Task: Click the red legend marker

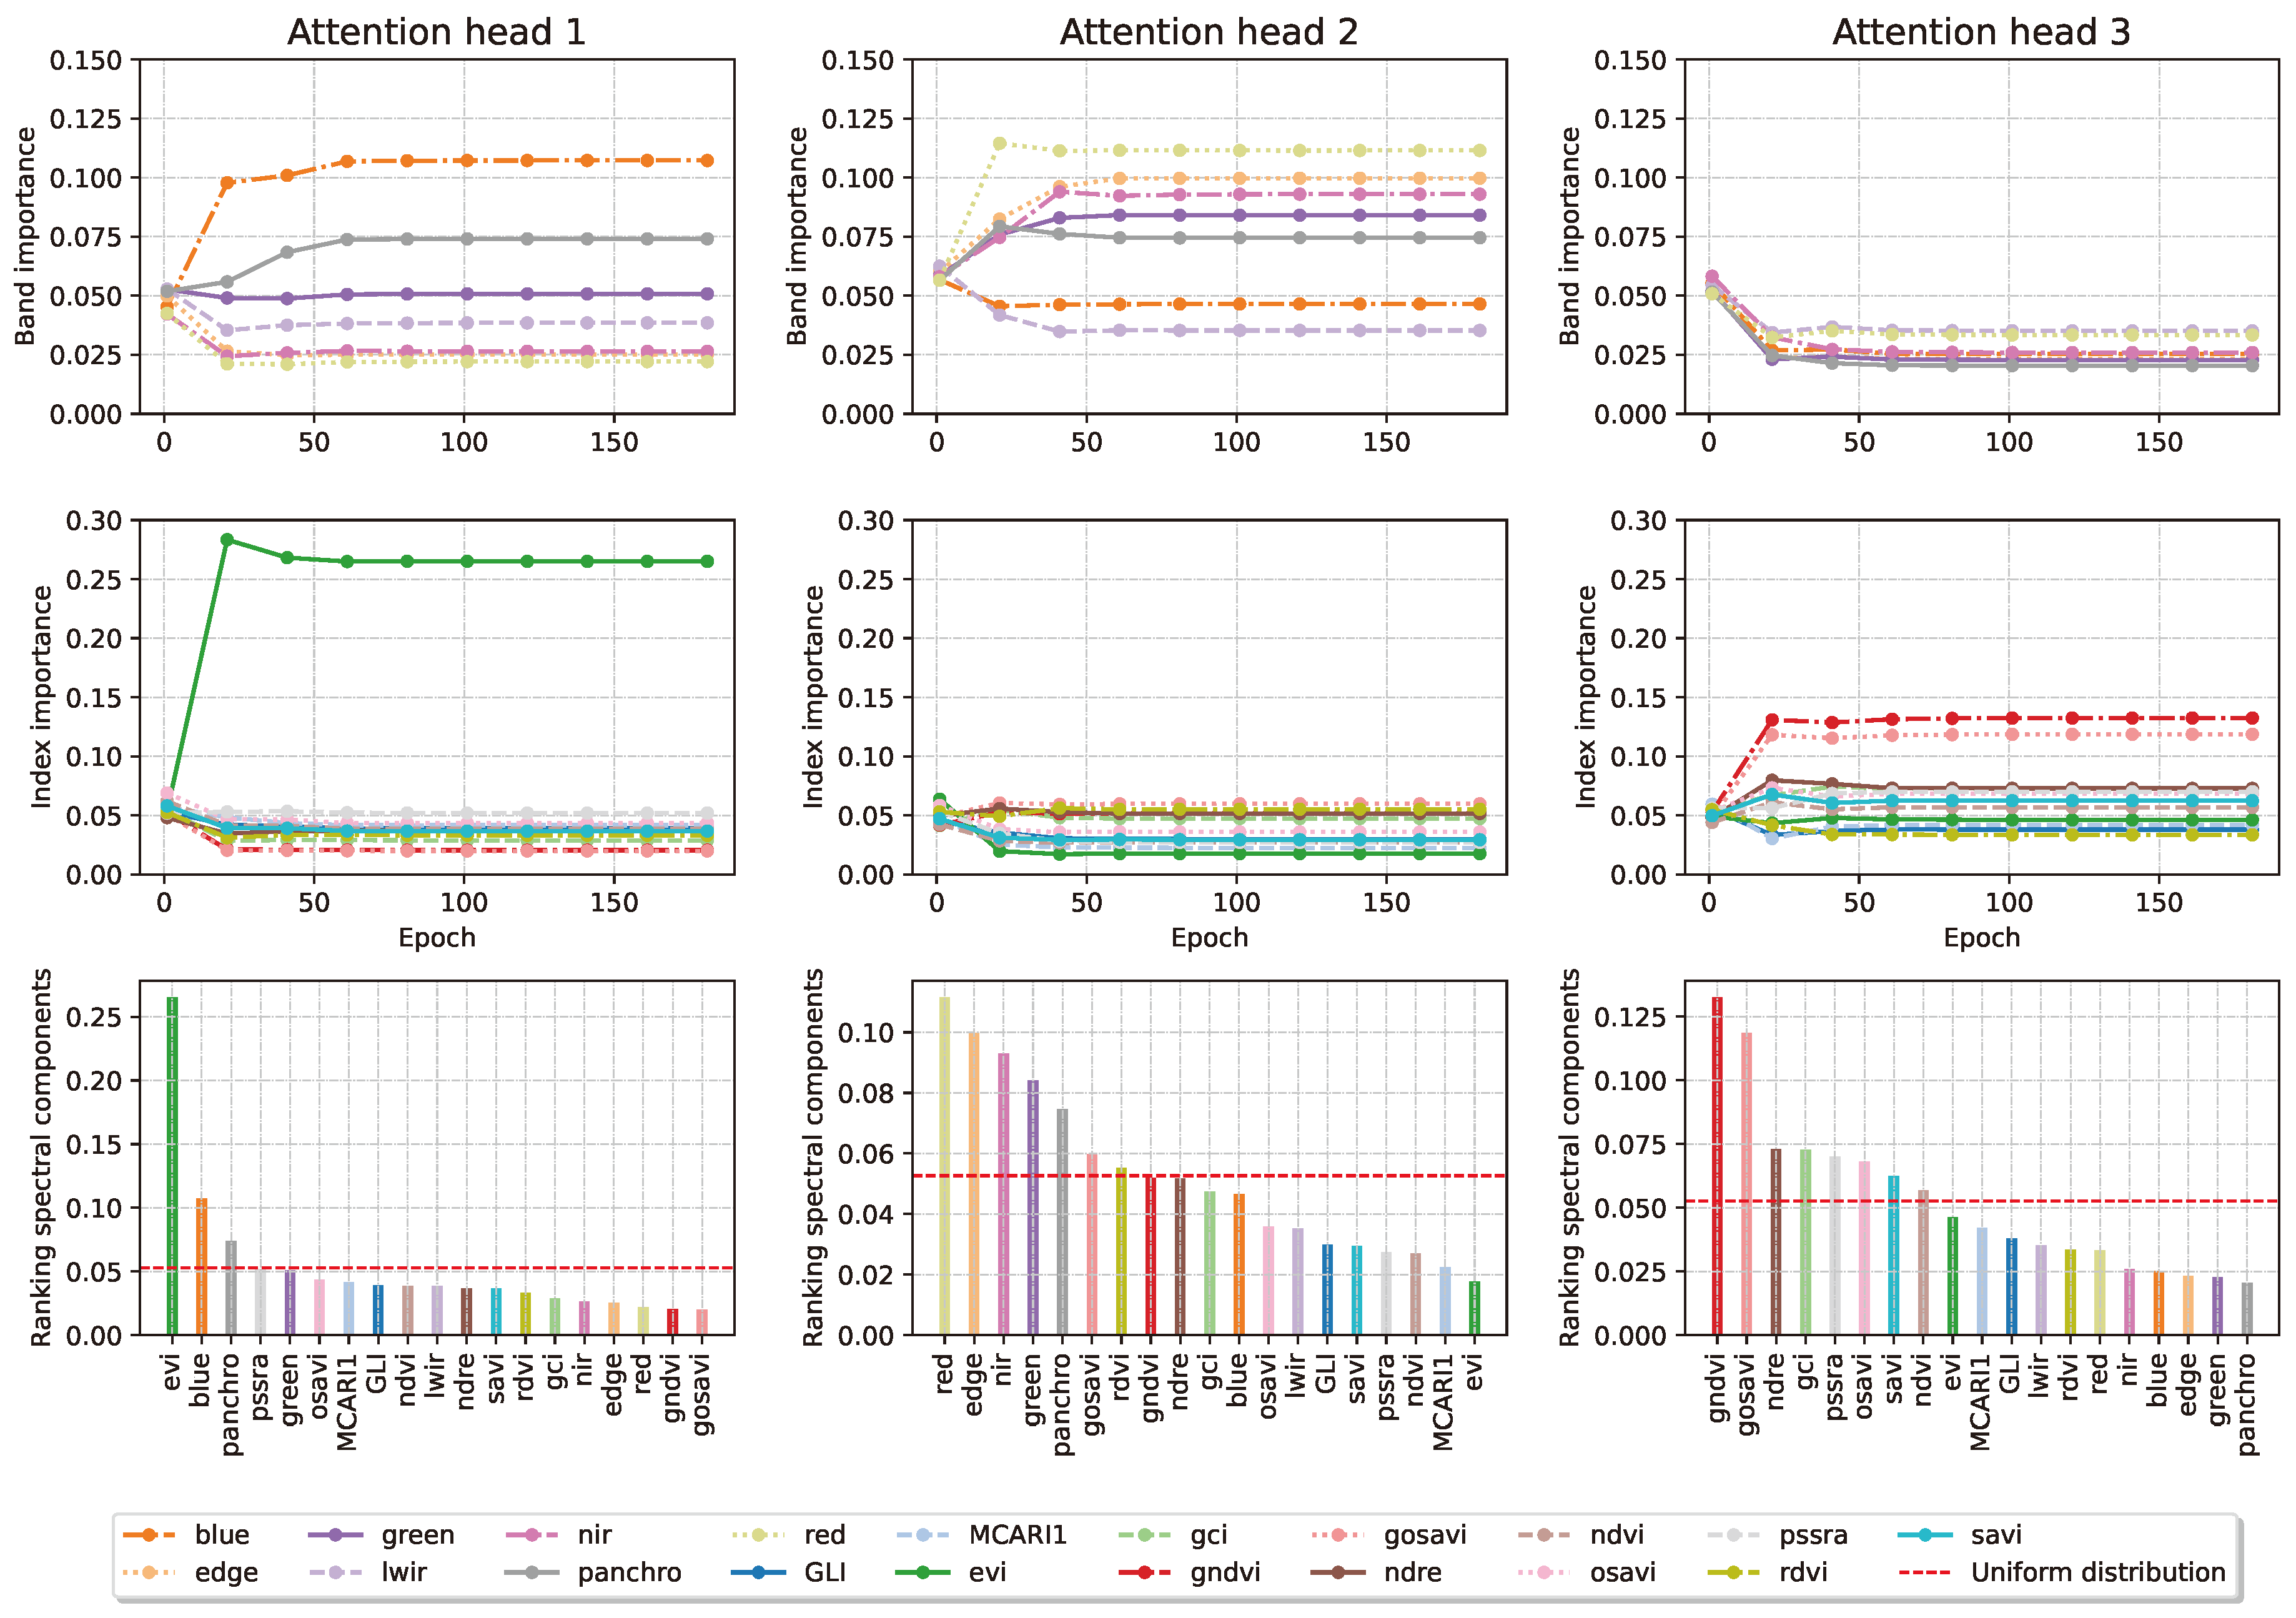Action: click(x=758, y=1535)
